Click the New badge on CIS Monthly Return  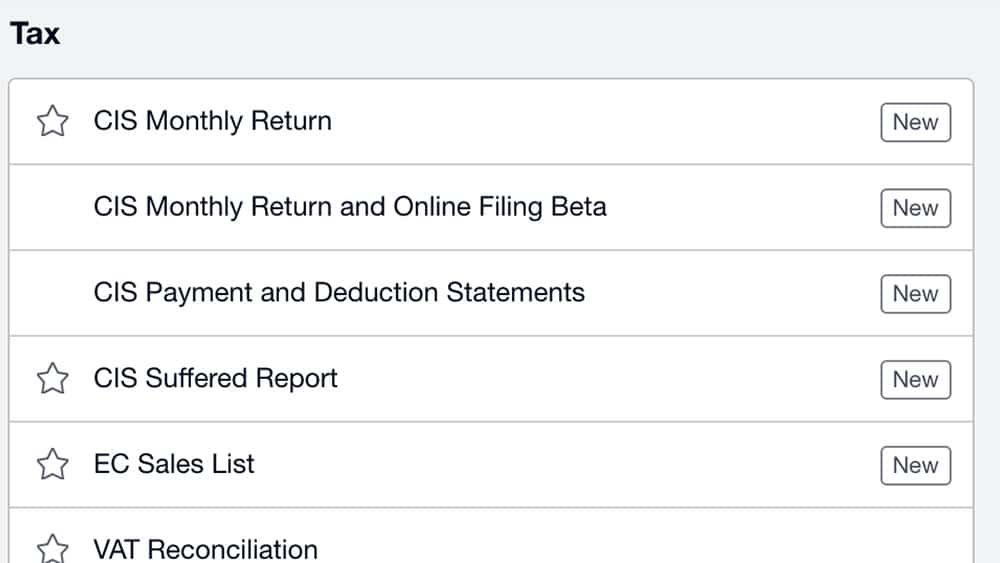[915, 122]
